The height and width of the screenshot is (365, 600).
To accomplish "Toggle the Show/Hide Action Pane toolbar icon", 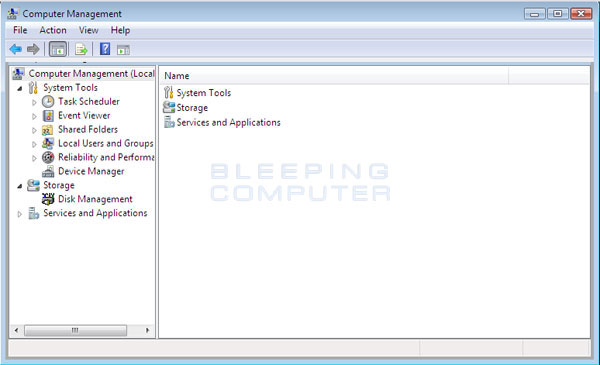I will point(123,50).
